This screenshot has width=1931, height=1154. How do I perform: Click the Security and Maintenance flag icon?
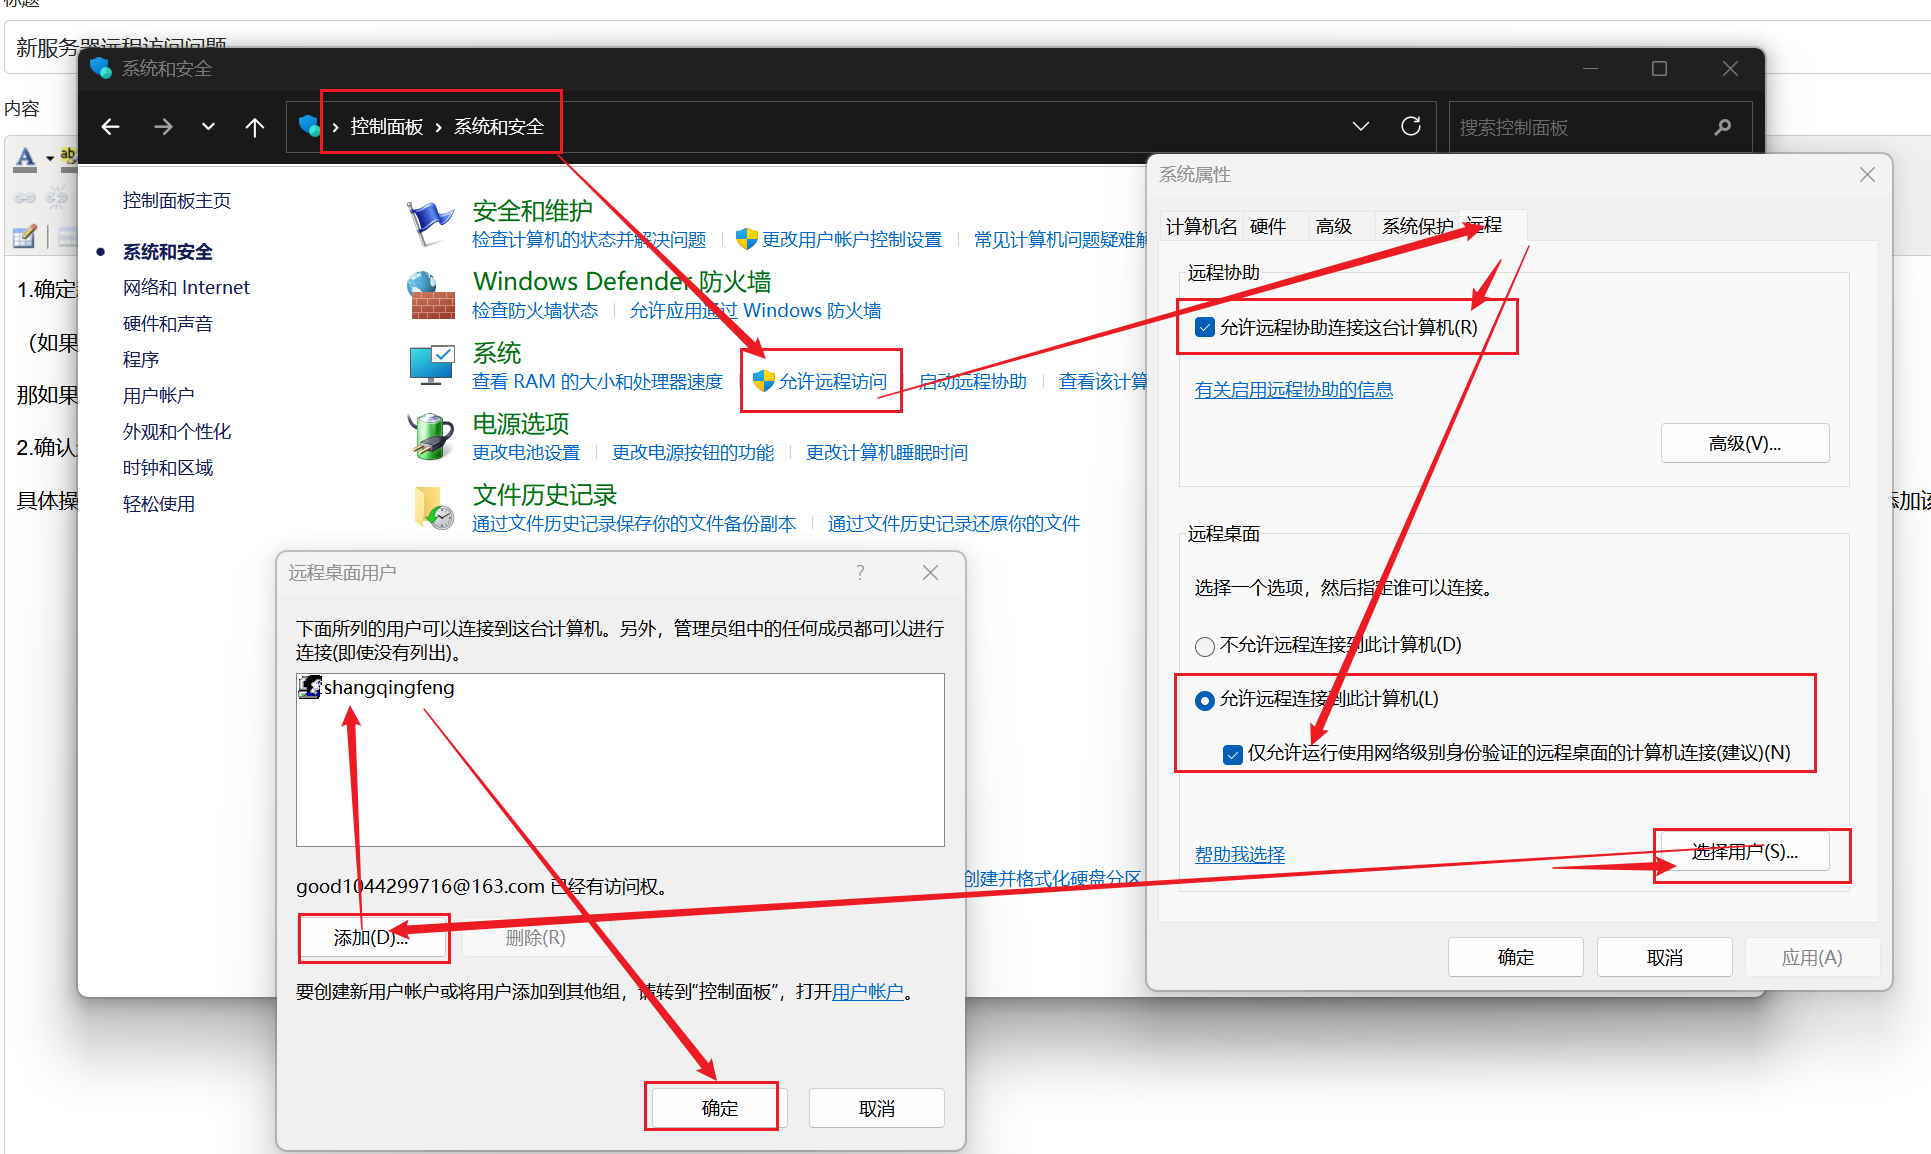tap(430, 222)
